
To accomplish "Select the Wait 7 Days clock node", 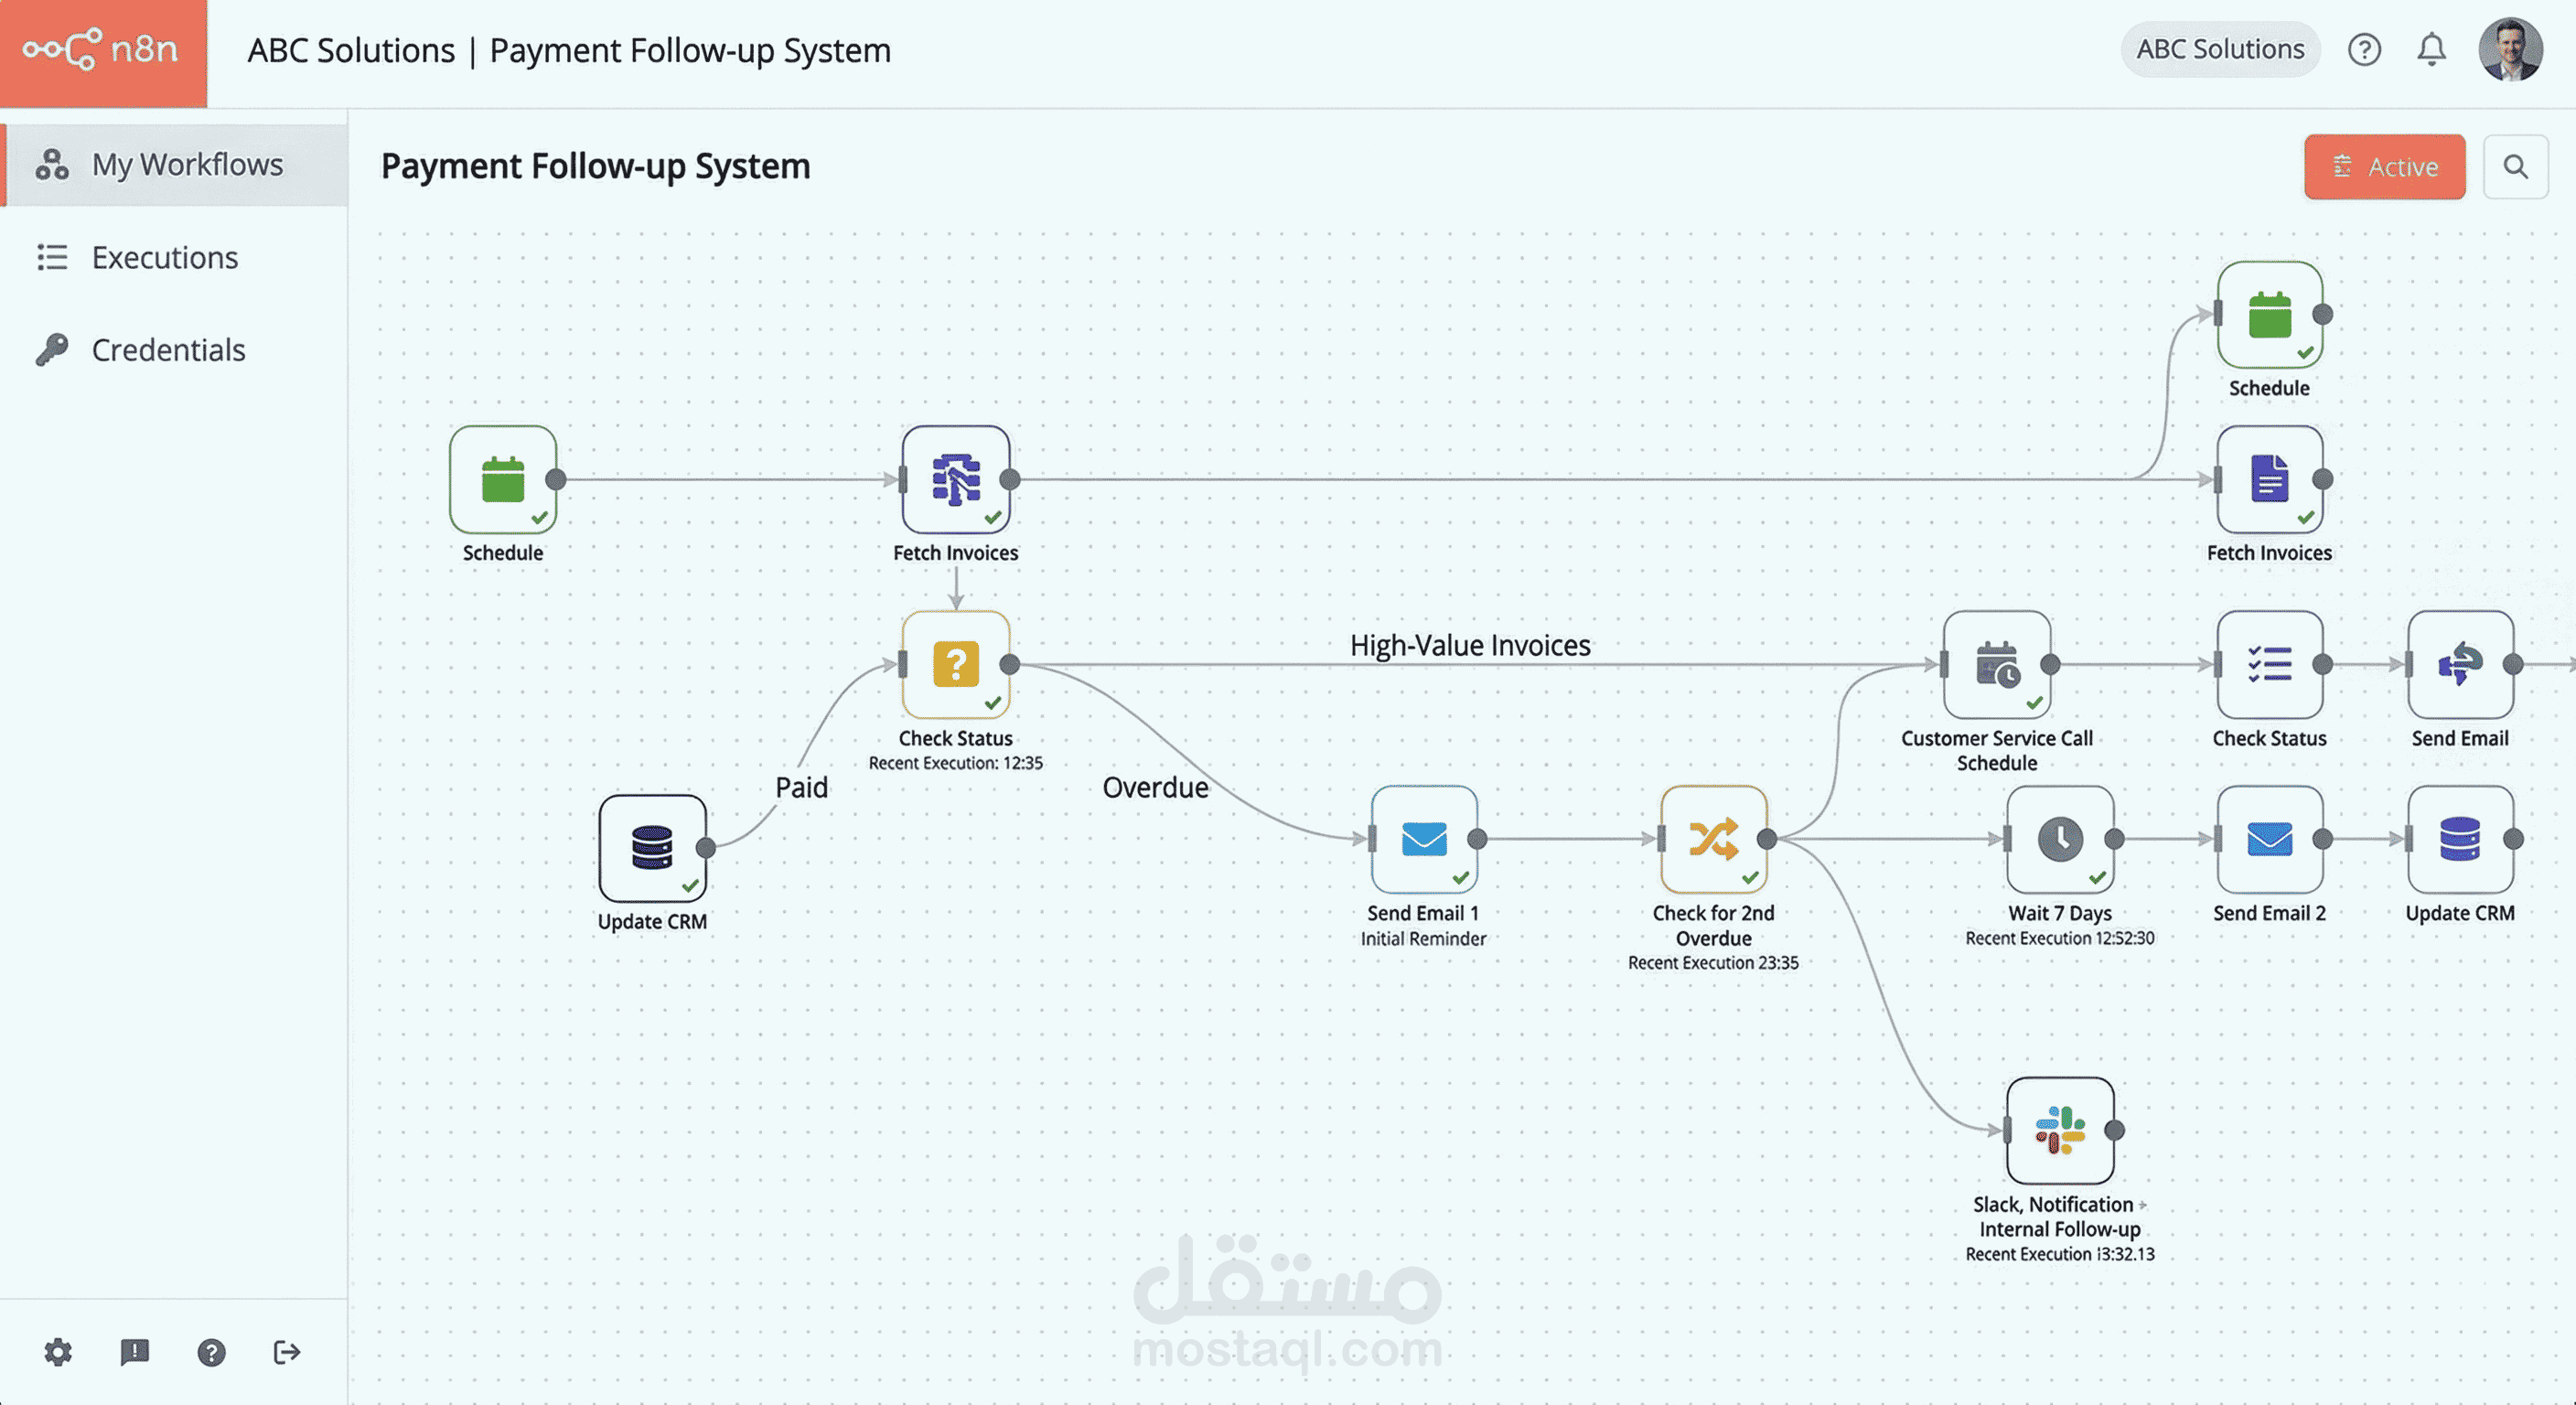I will coord(2060,840).
